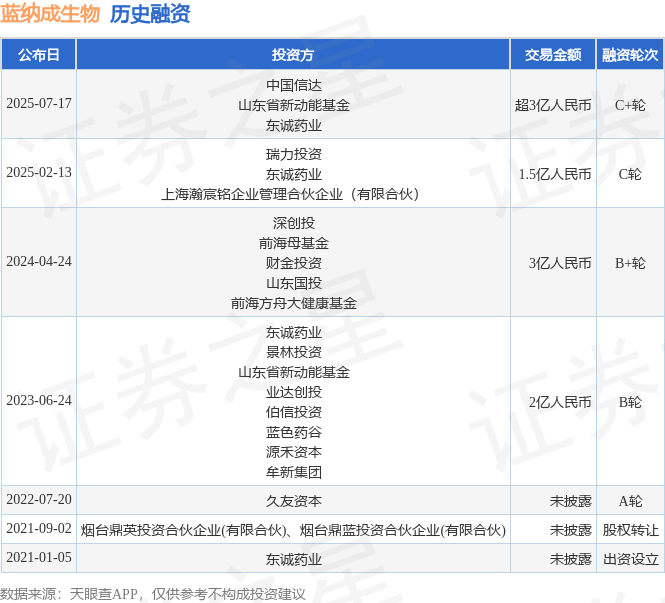Click the date 2023-06-24
This screenshot has width=665, height=603.
point(39,401)
